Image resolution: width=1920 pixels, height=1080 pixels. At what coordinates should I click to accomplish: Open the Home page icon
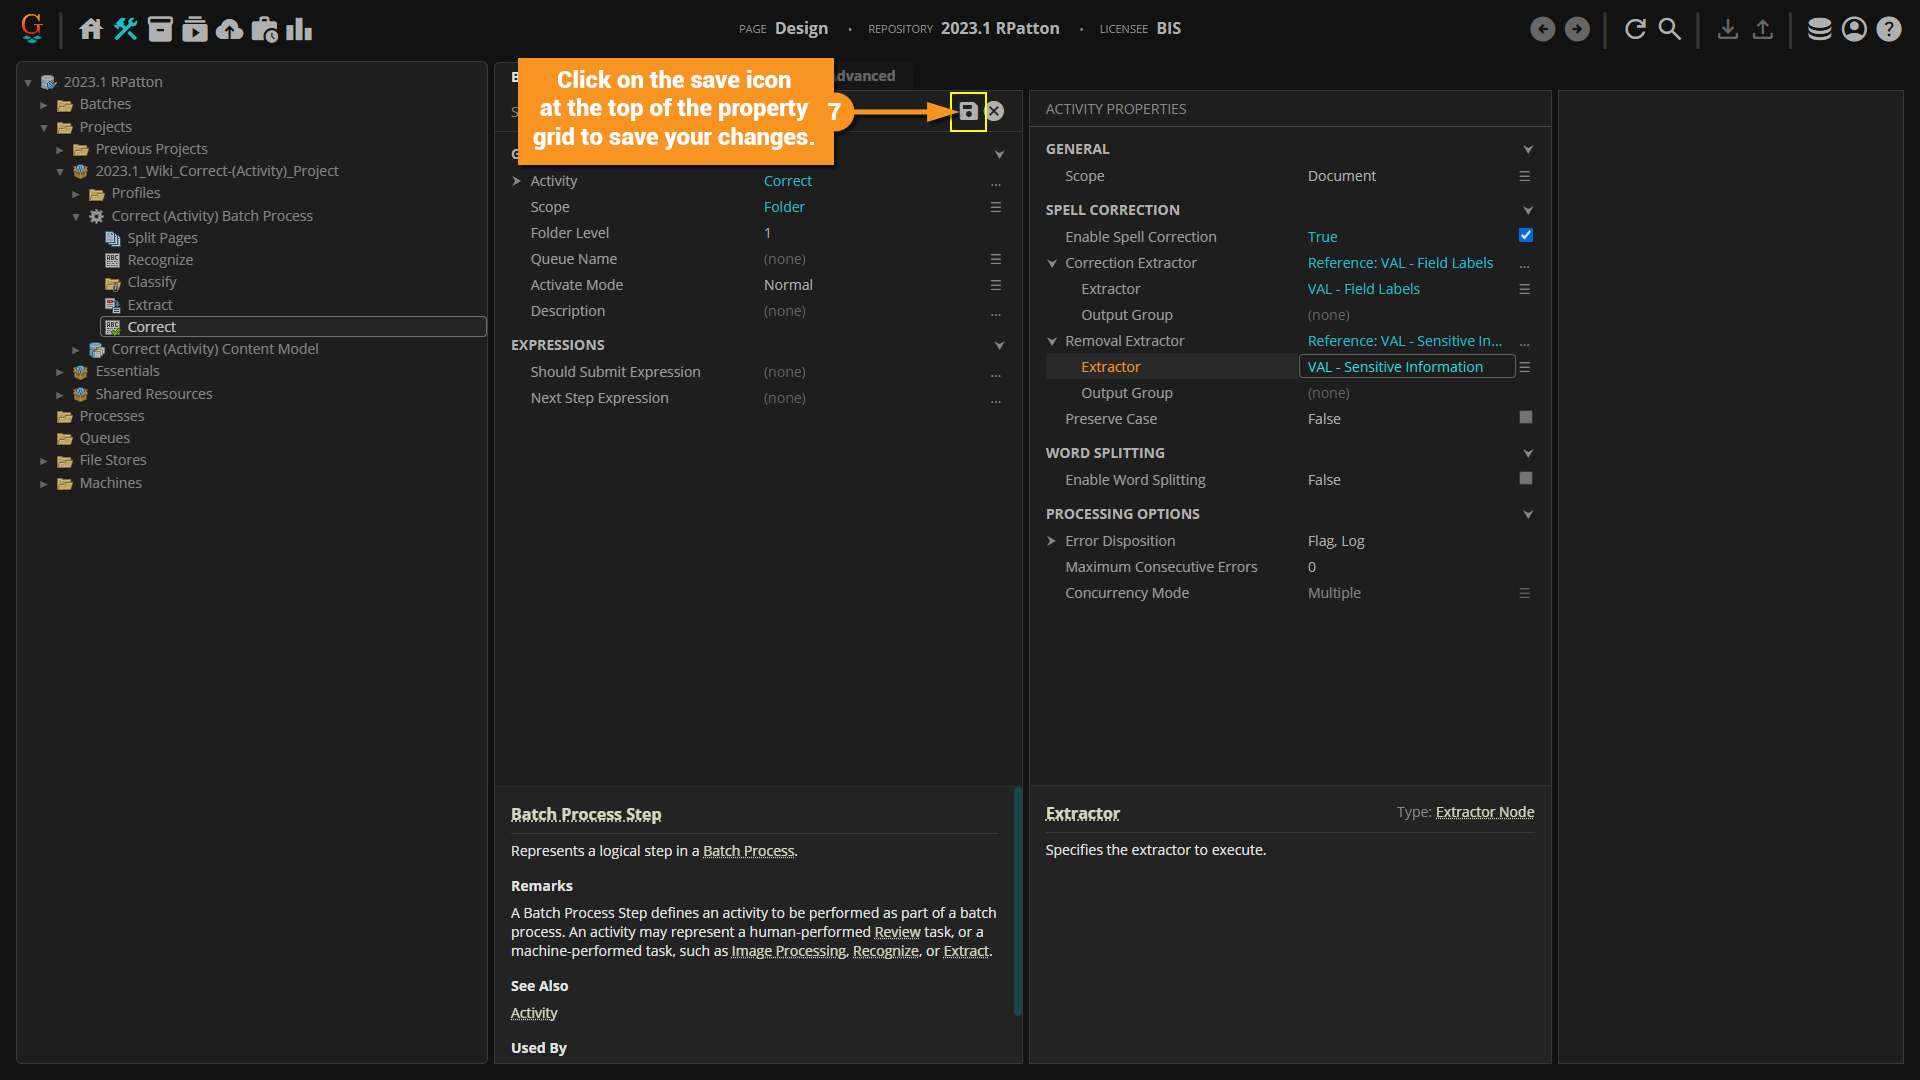point(91,29)
